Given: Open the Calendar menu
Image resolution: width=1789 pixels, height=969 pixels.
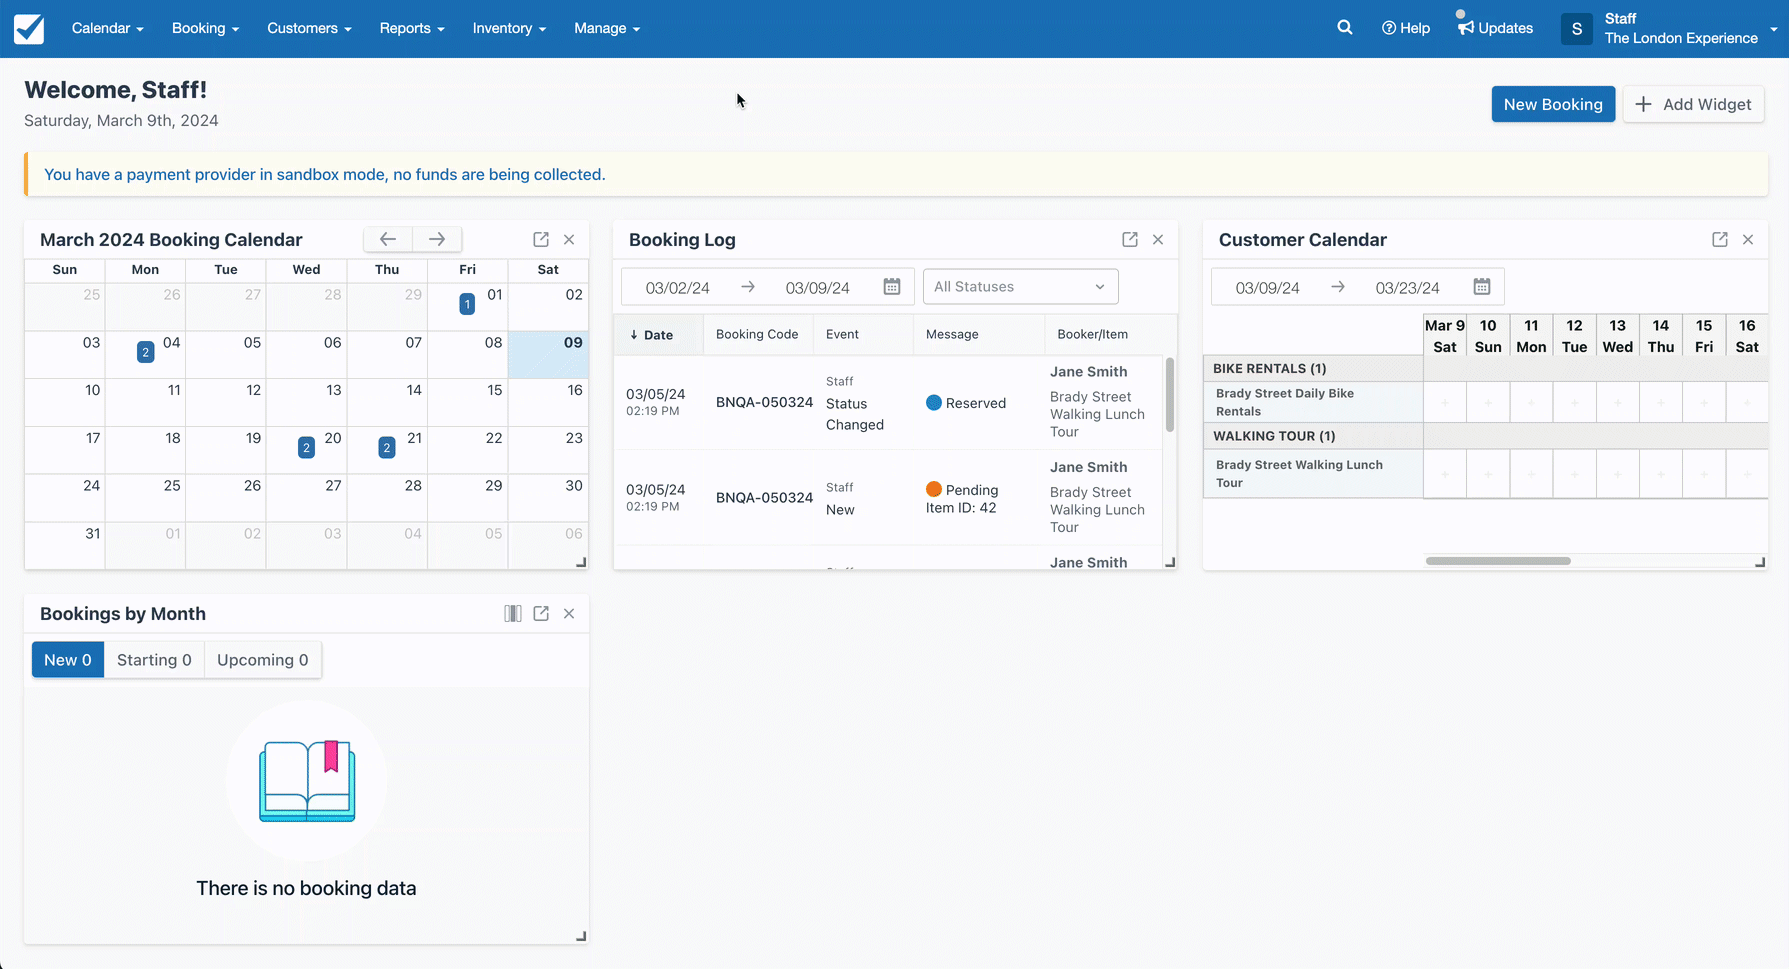Looking at the screenshot, I should pos(107,28).
